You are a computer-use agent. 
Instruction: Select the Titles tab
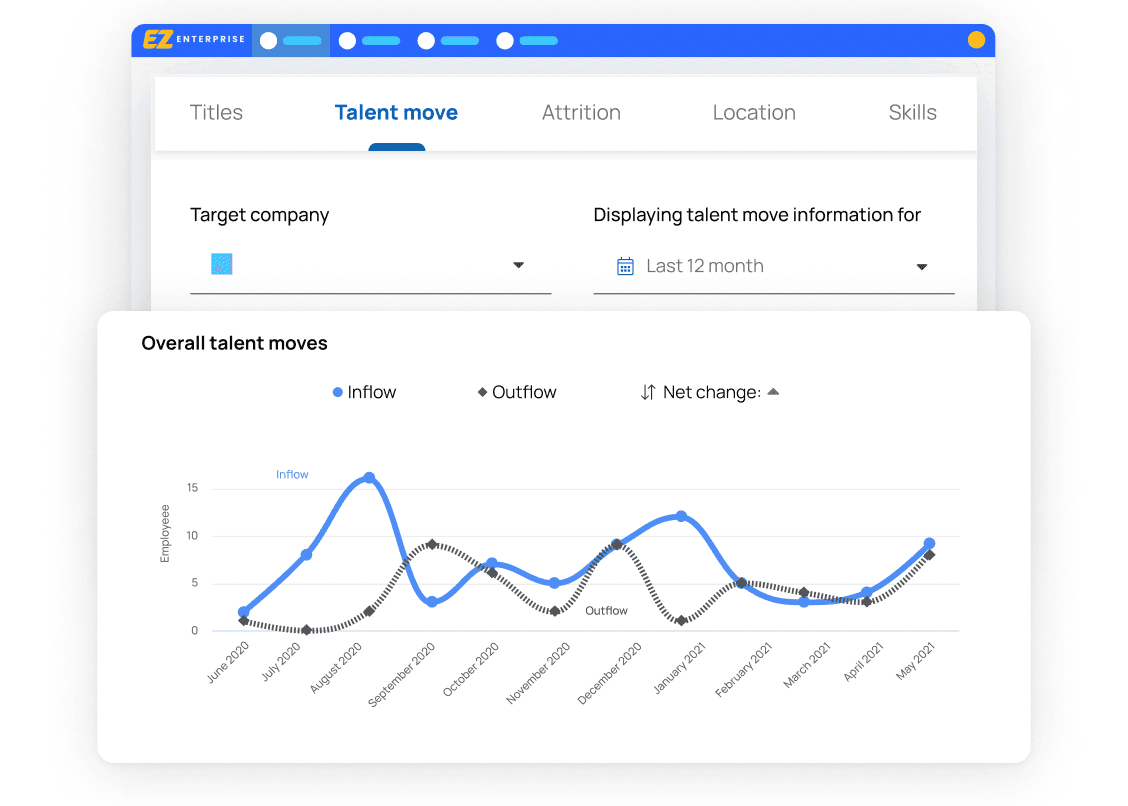[216, 112]
